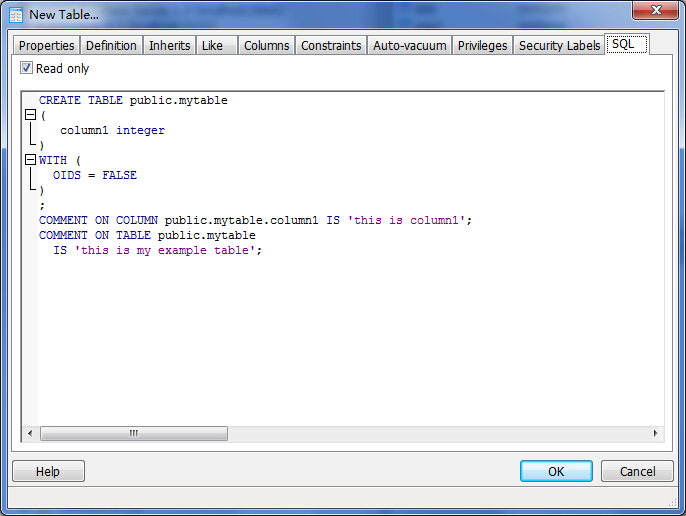View the Security Labels tab
Viewport: 686px width, 516px height.
point(559,46)
